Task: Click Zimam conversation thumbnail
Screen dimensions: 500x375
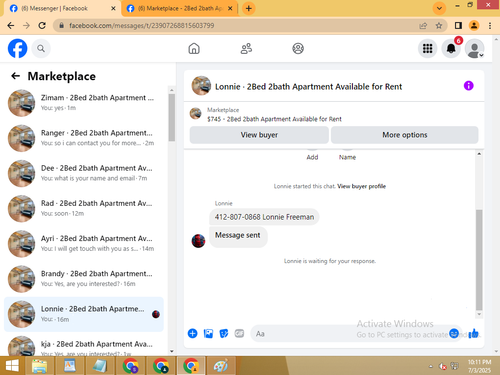Action: coord(21,103)
